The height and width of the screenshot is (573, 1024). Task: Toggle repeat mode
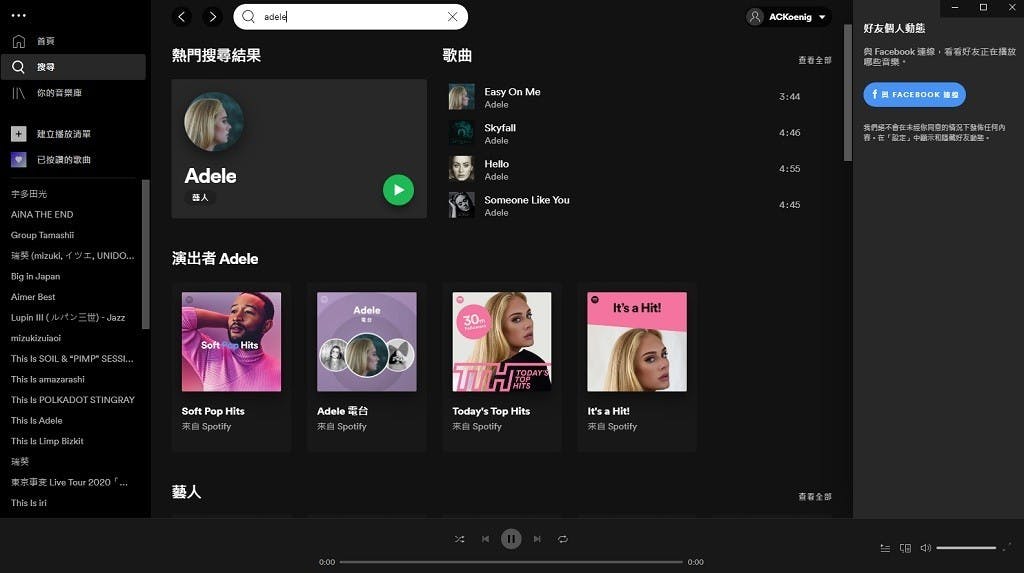(562, 539)
